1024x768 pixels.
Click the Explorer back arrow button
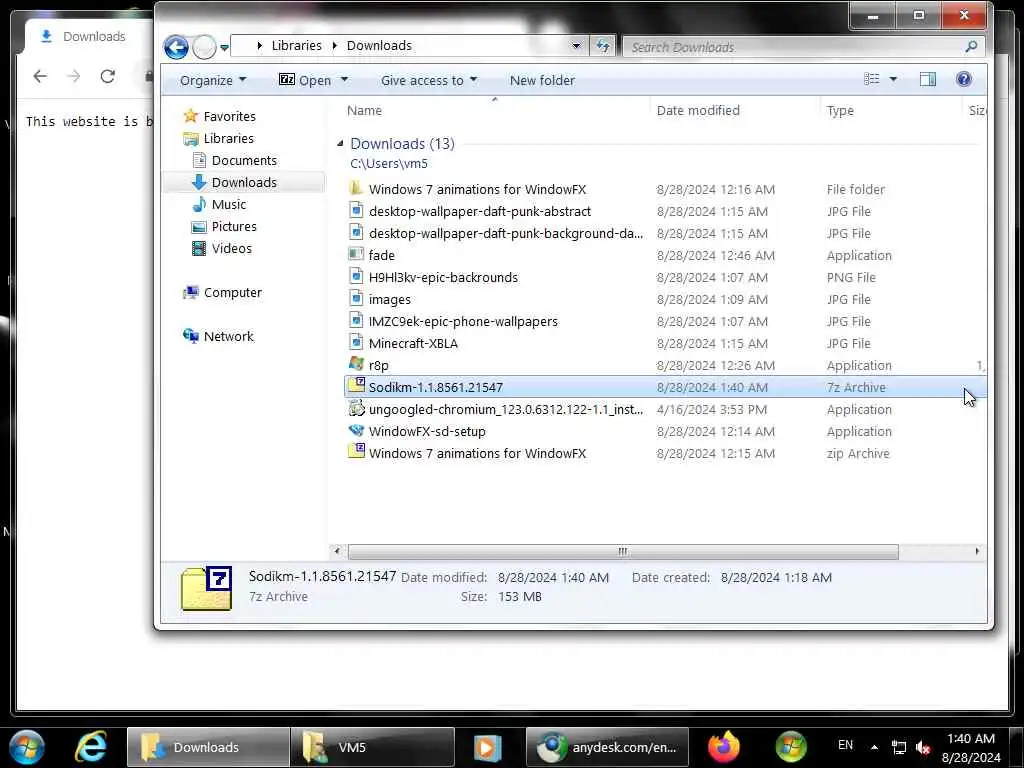click(176, 47)
